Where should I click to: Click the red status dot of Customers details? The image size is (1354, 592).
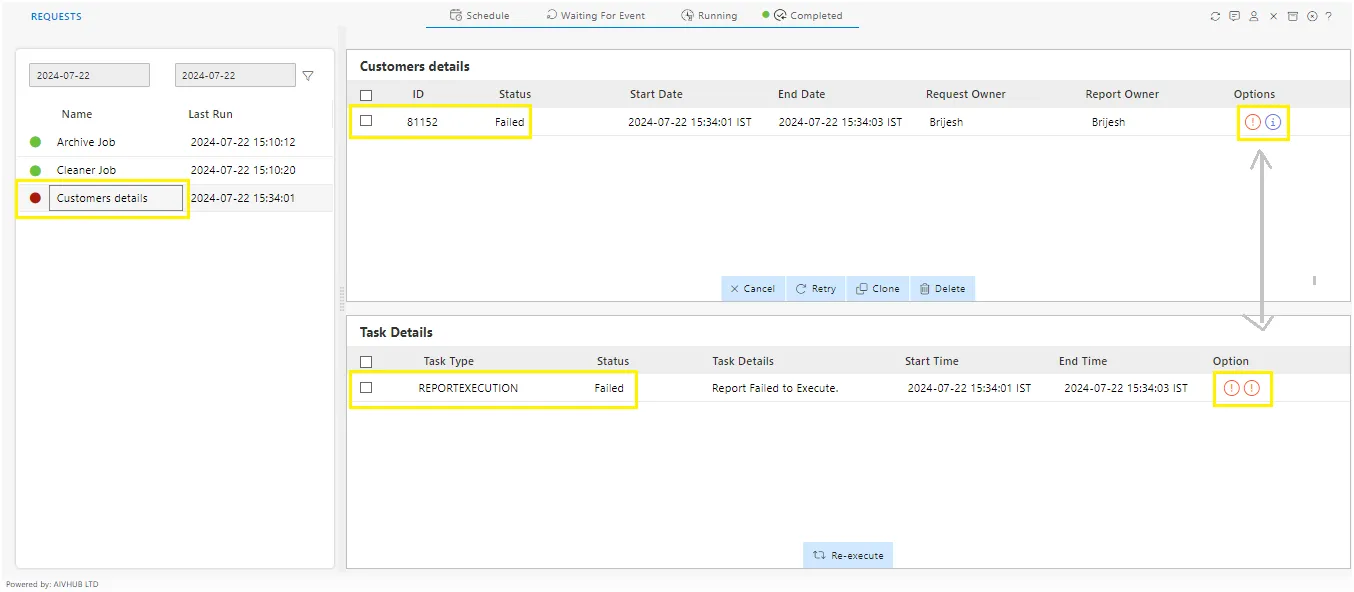(35, 198)
